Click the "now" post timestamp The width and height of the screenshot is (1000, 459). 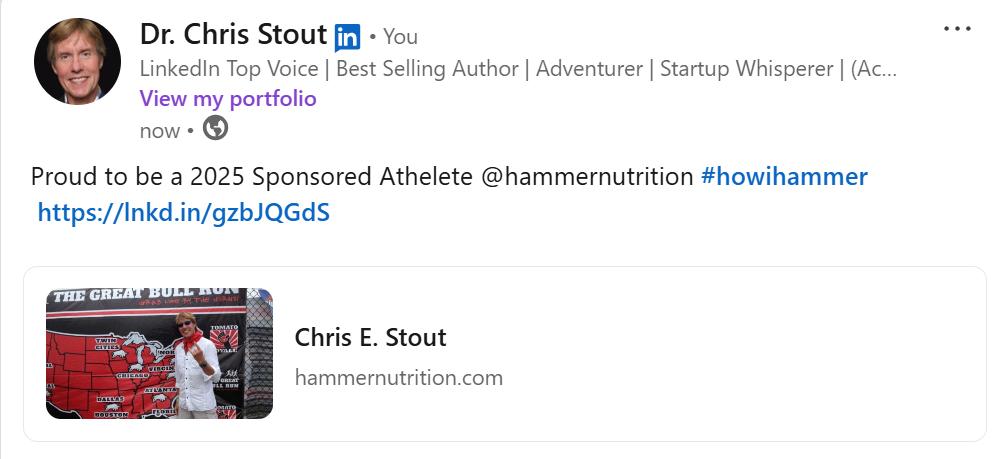pos(160,130)
